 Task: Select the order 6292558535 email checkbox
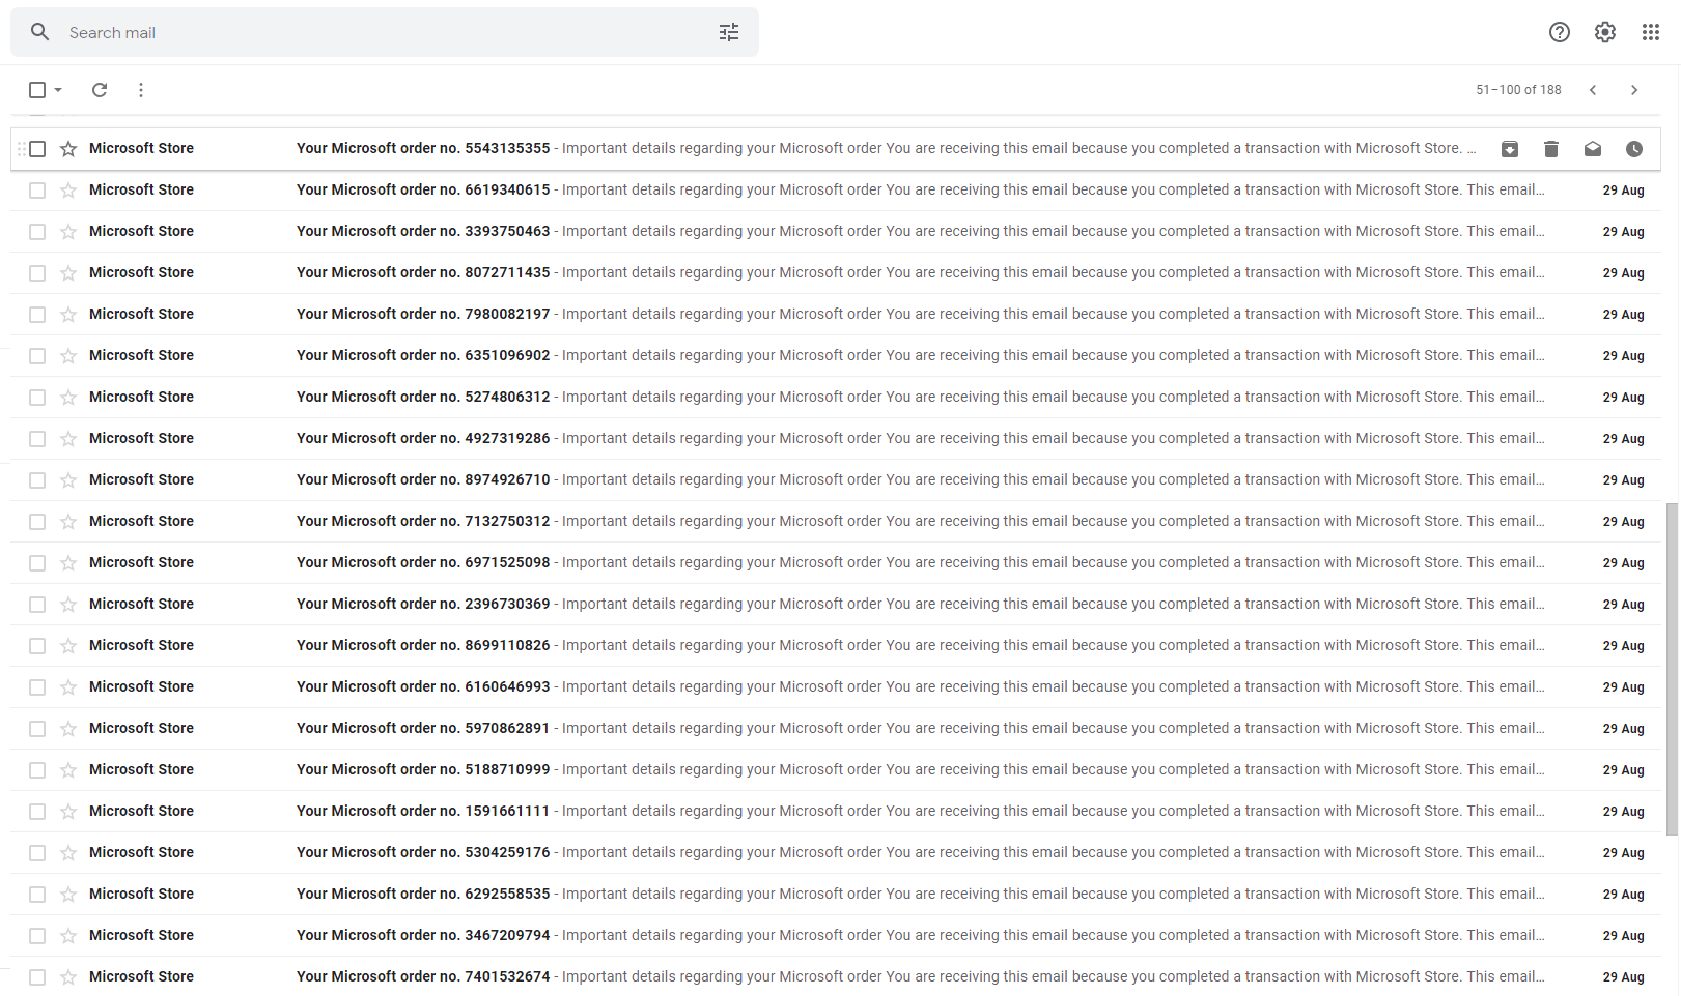pos(38,895)
